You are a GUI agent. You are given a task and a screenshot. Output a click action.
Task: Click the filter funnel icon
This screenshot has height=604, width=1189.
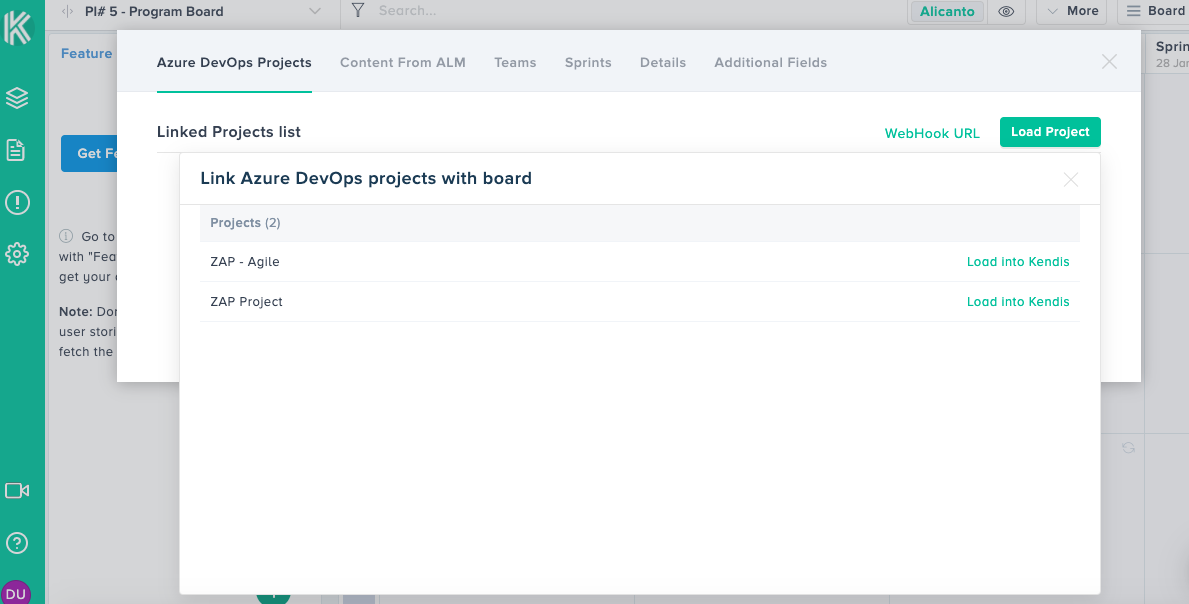tap(357, 11)
